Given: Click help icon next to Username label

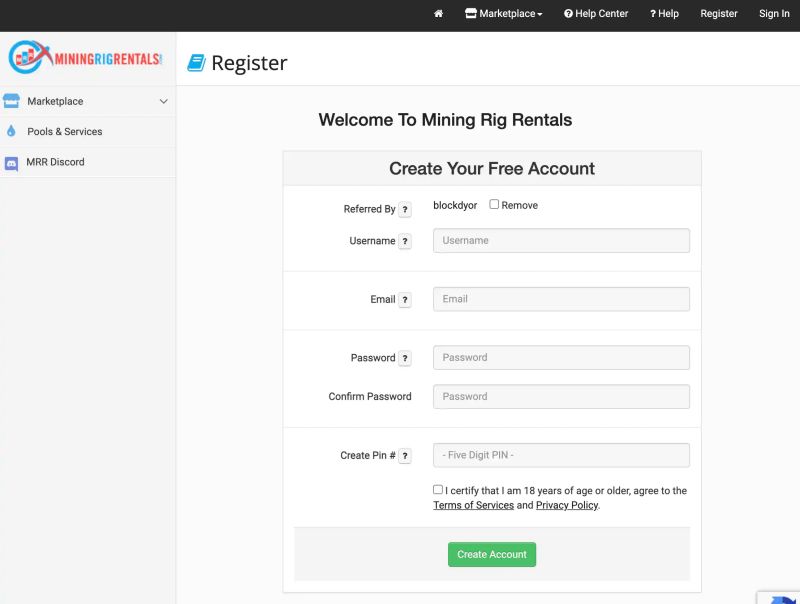Looking at the screenshot, I should click(x=405, y=241).
